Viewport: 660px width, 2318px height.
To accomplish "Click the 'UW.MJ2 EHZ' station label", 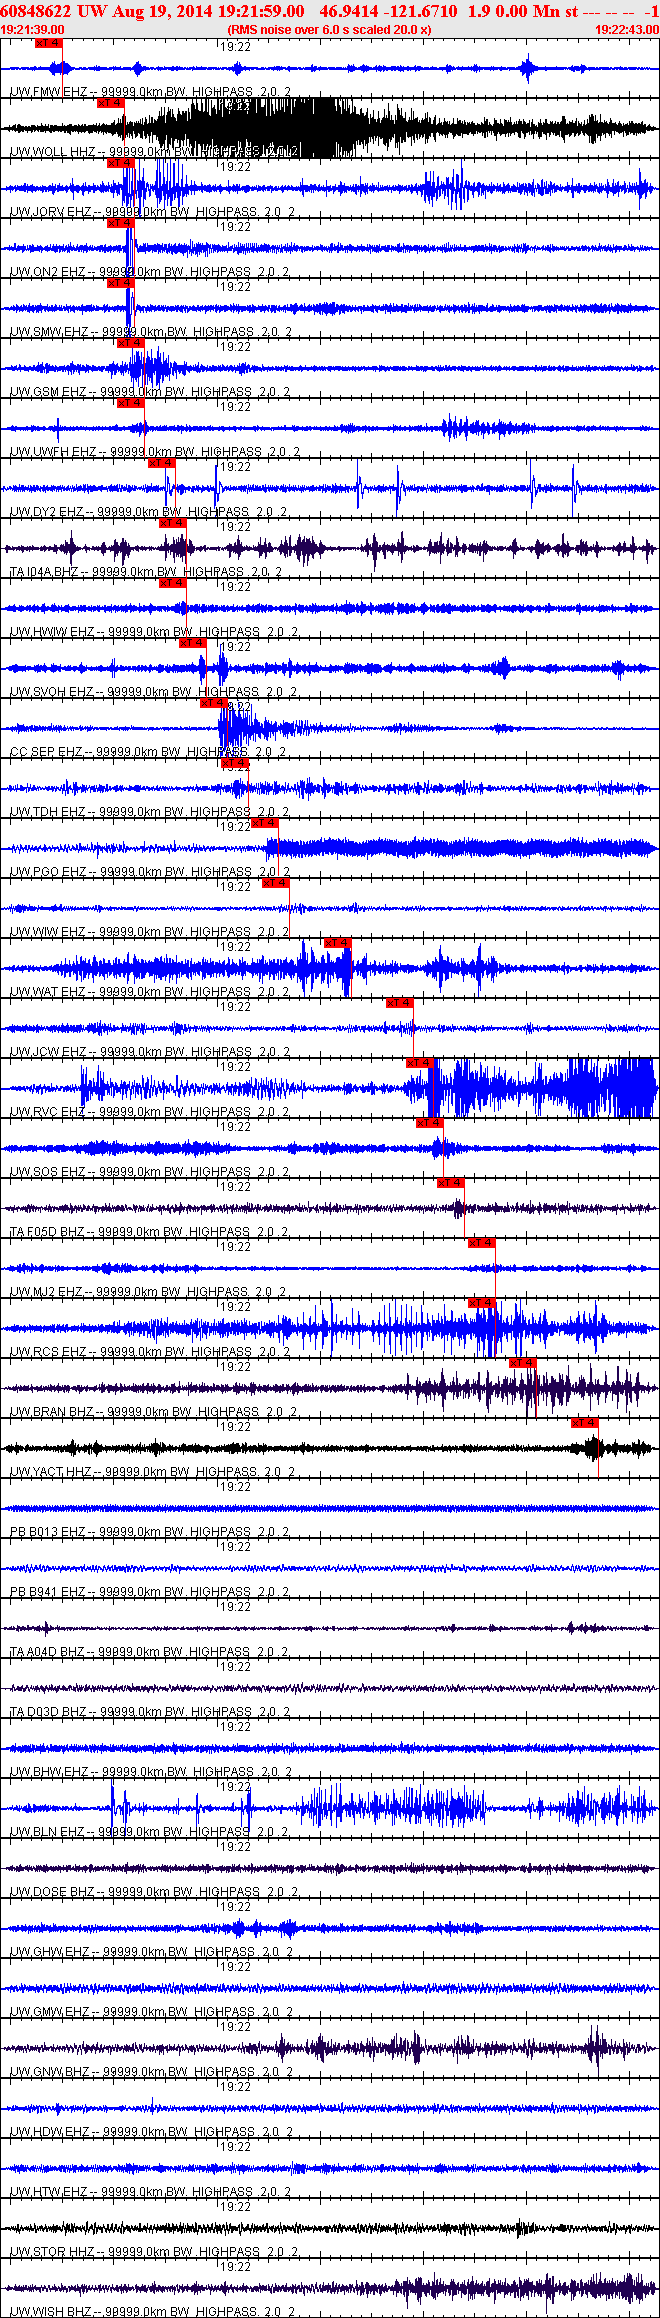I will 47,1292.
